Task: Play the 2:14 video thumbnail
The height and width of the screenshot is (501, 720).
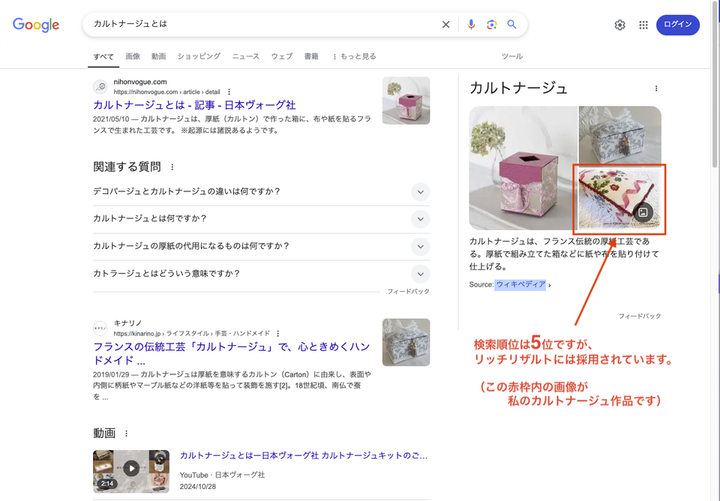Action: point(131,471)
